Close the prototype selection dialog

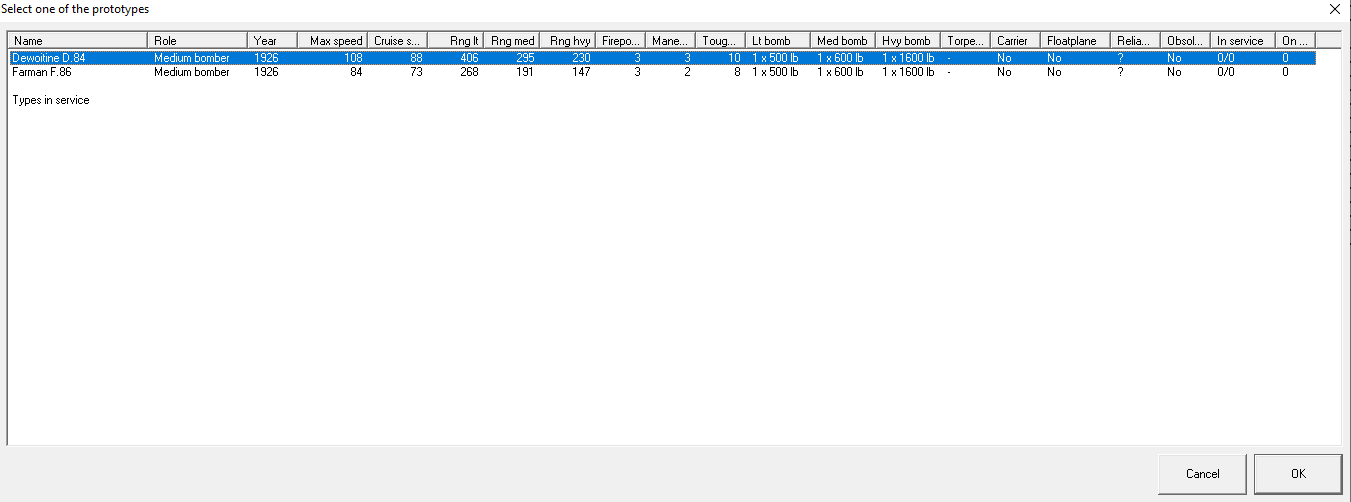pyautogui.click(x=1334, y=9)
